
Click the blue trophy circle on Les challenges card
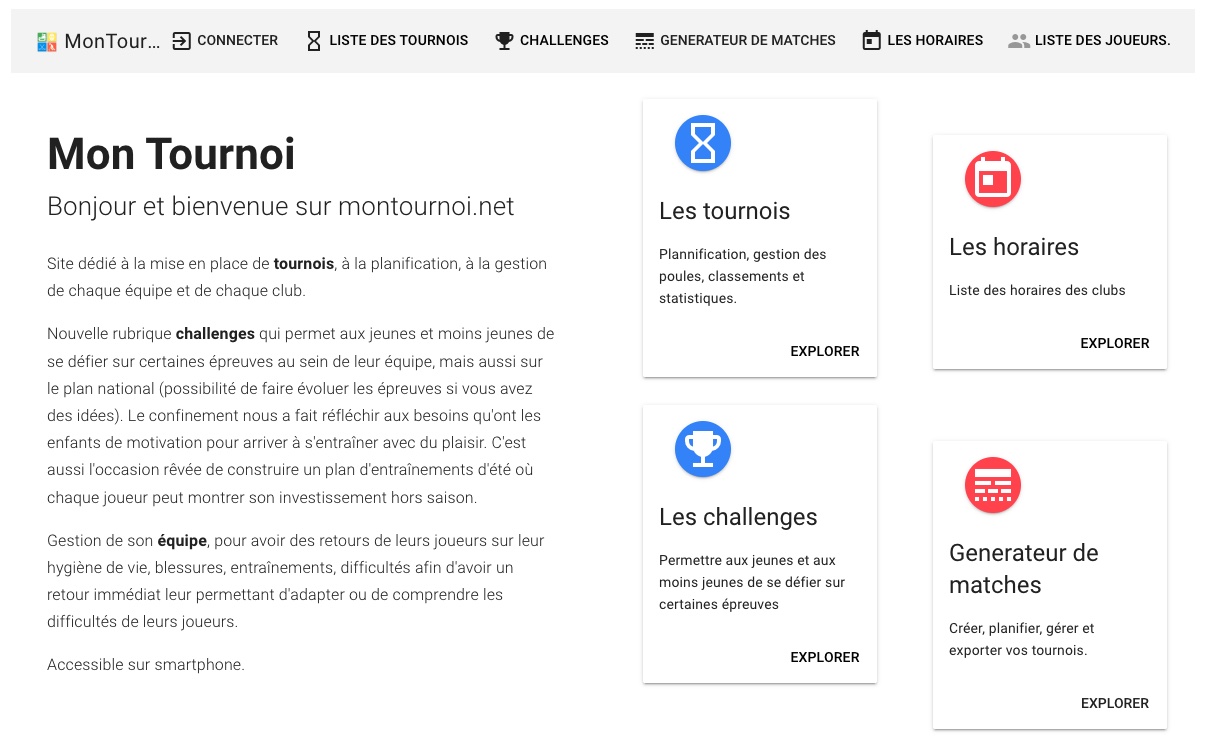click(x=703, y=449)
